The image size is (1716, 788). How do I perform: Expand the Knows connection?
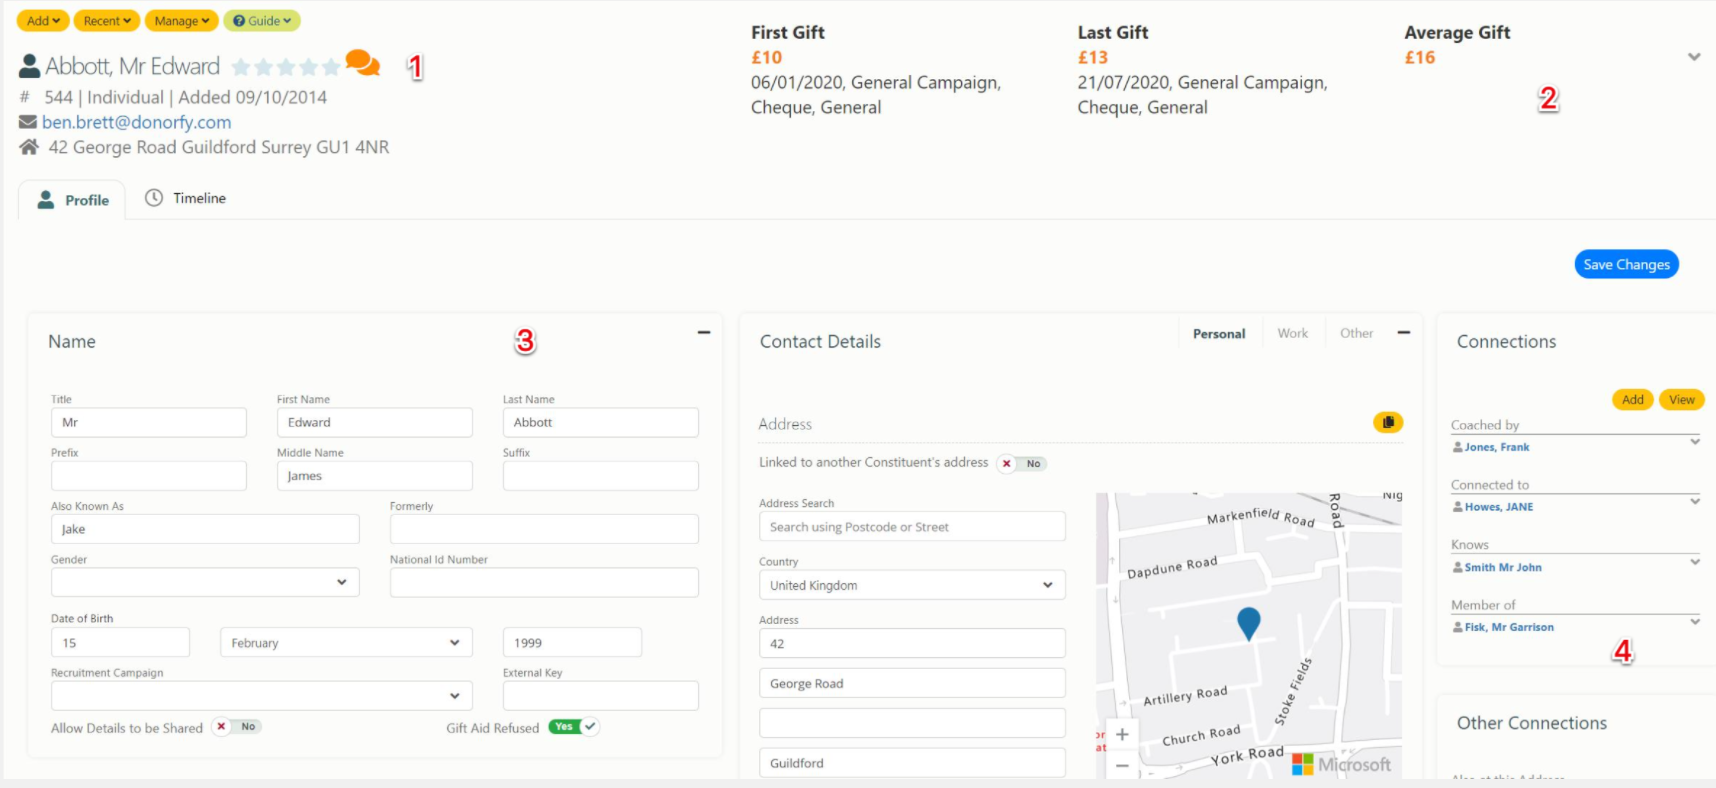click(1695, 561)
